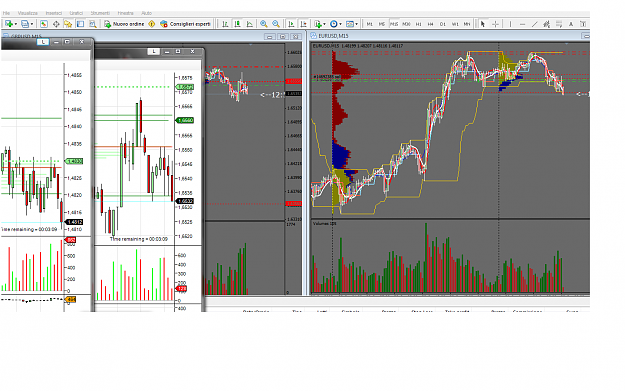Select the vertical line tool
This screenshot has width=625, height=391.
(x=510, y=24)
